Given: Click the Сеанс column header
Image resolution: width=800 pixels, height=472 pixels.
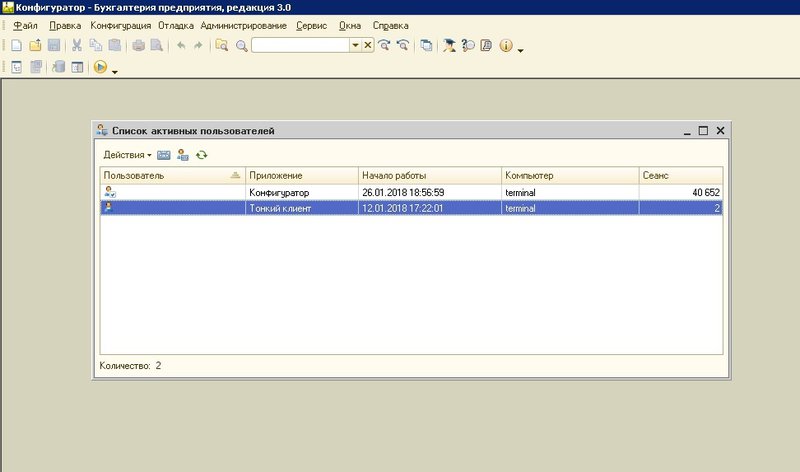Looking at the screenshot, I should click(x=681, y=176).
